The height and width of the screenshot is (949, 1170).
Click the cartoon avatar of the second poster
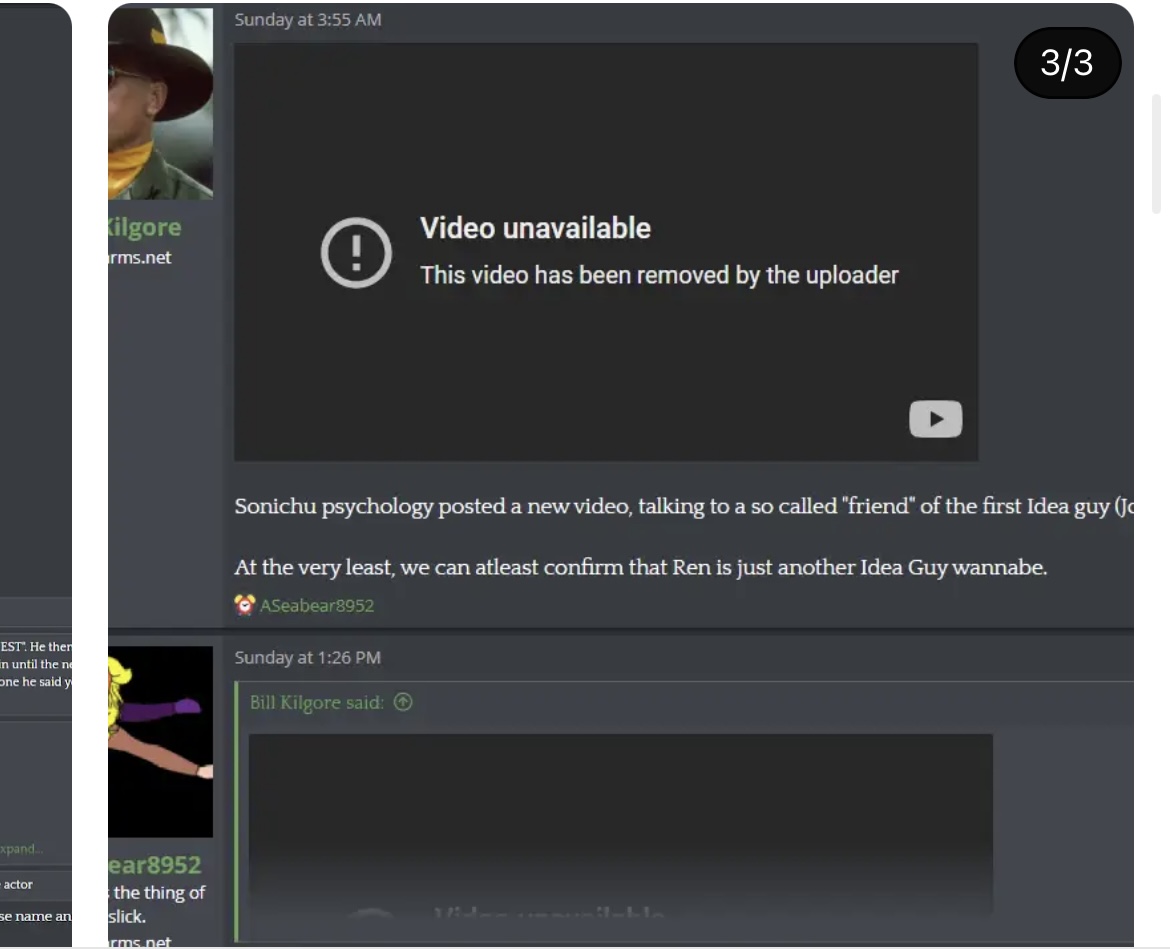pyautogui.click(x=160, y=742)
